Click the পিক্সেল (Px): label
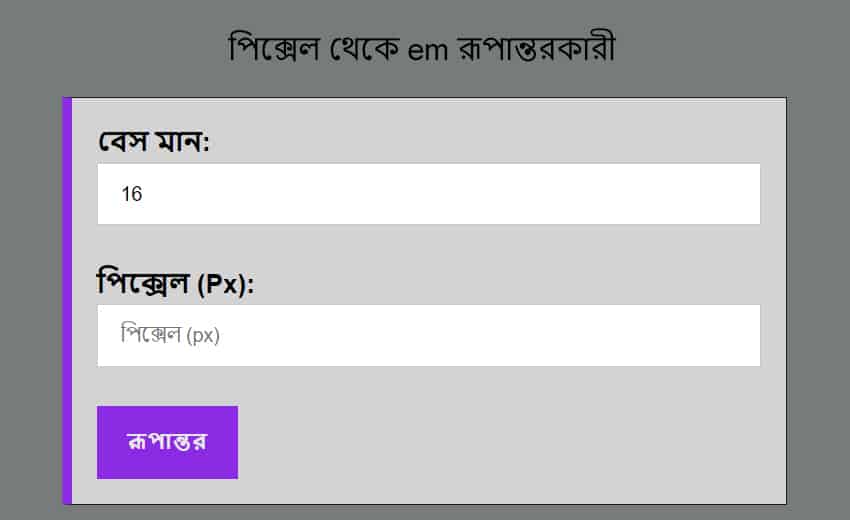The height and width of the screenshot is (520, 850). pos(176,283)
